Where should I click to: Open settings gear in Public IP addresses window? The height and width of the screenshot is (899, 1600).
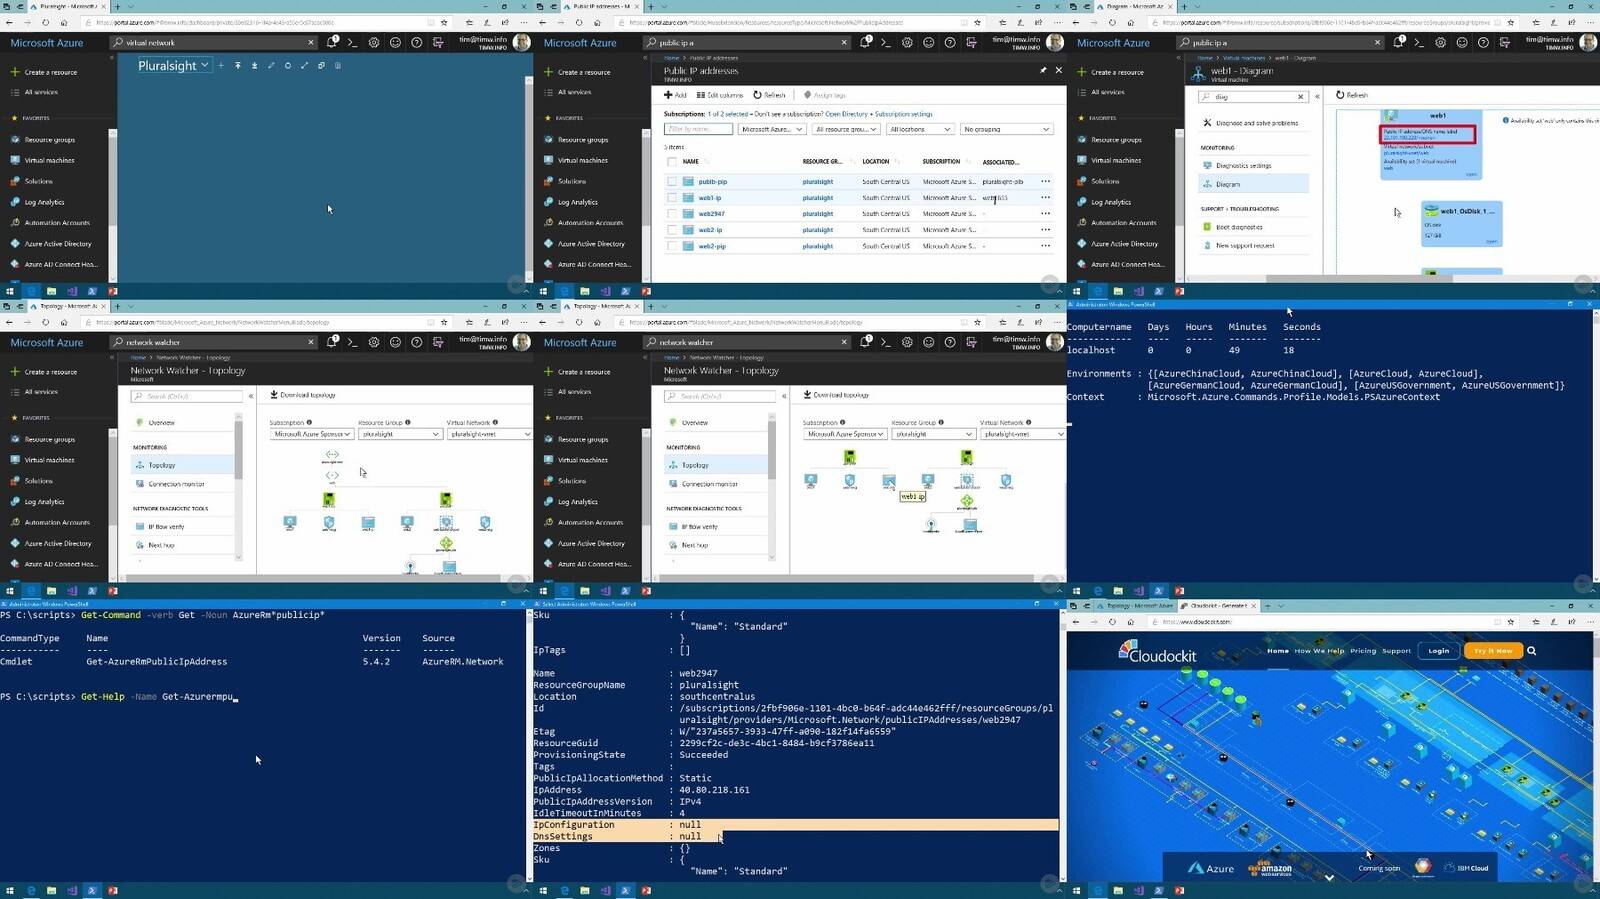coord(907,42)
